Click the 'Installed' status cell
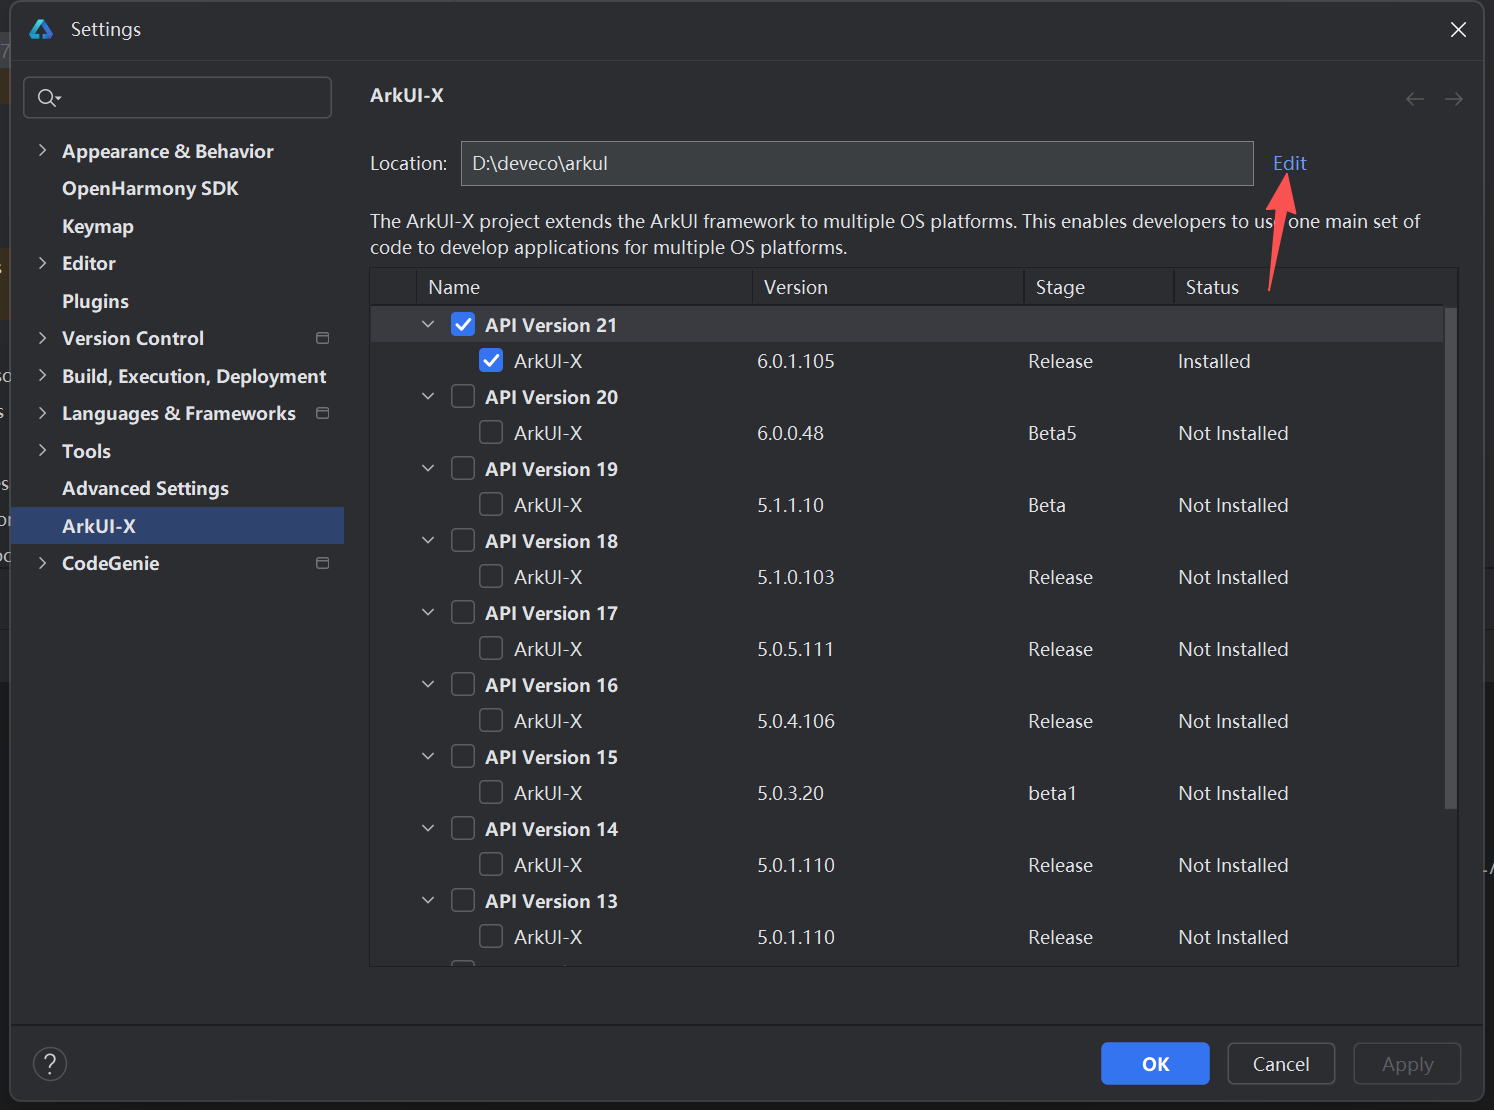 1214,361
